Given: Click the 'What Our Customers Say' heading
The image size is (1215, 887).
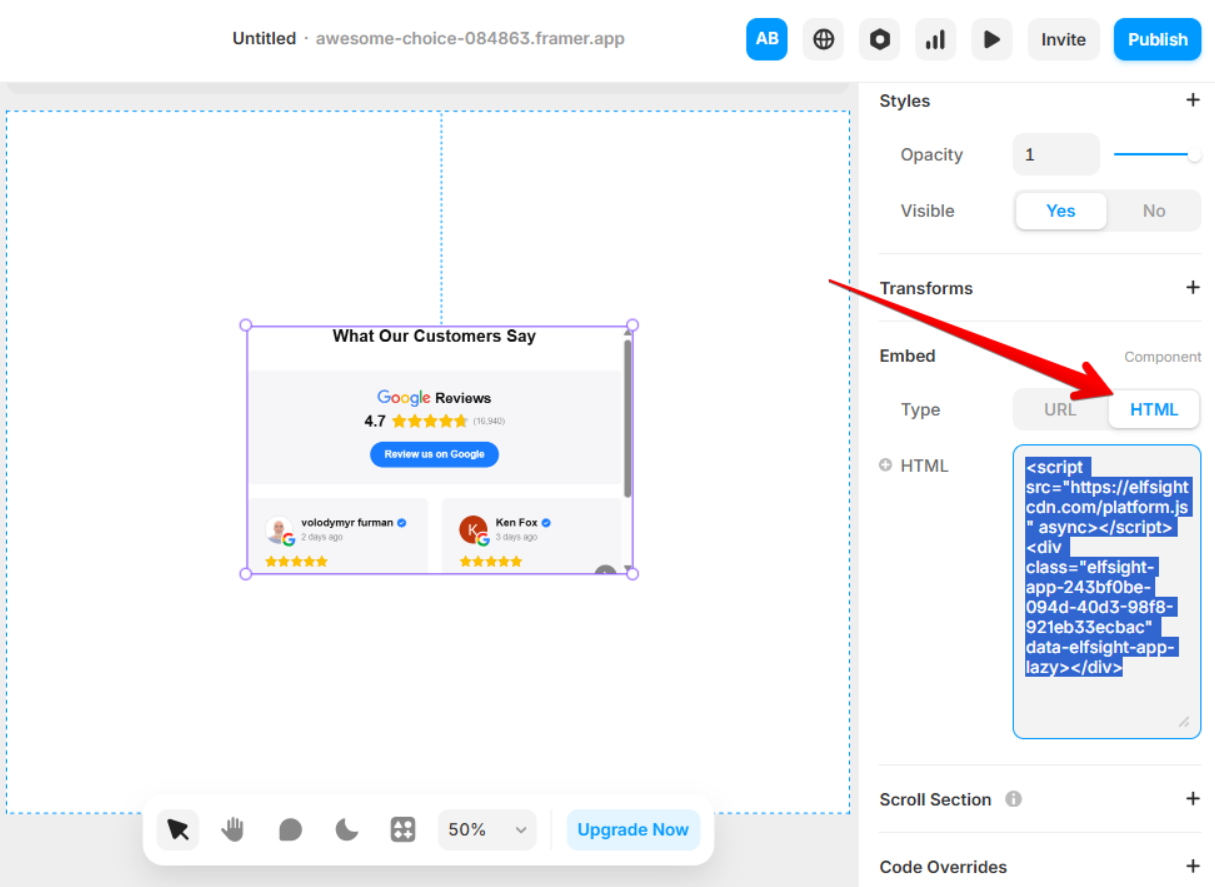Looking at the screenshot, I should click(434, 336).
